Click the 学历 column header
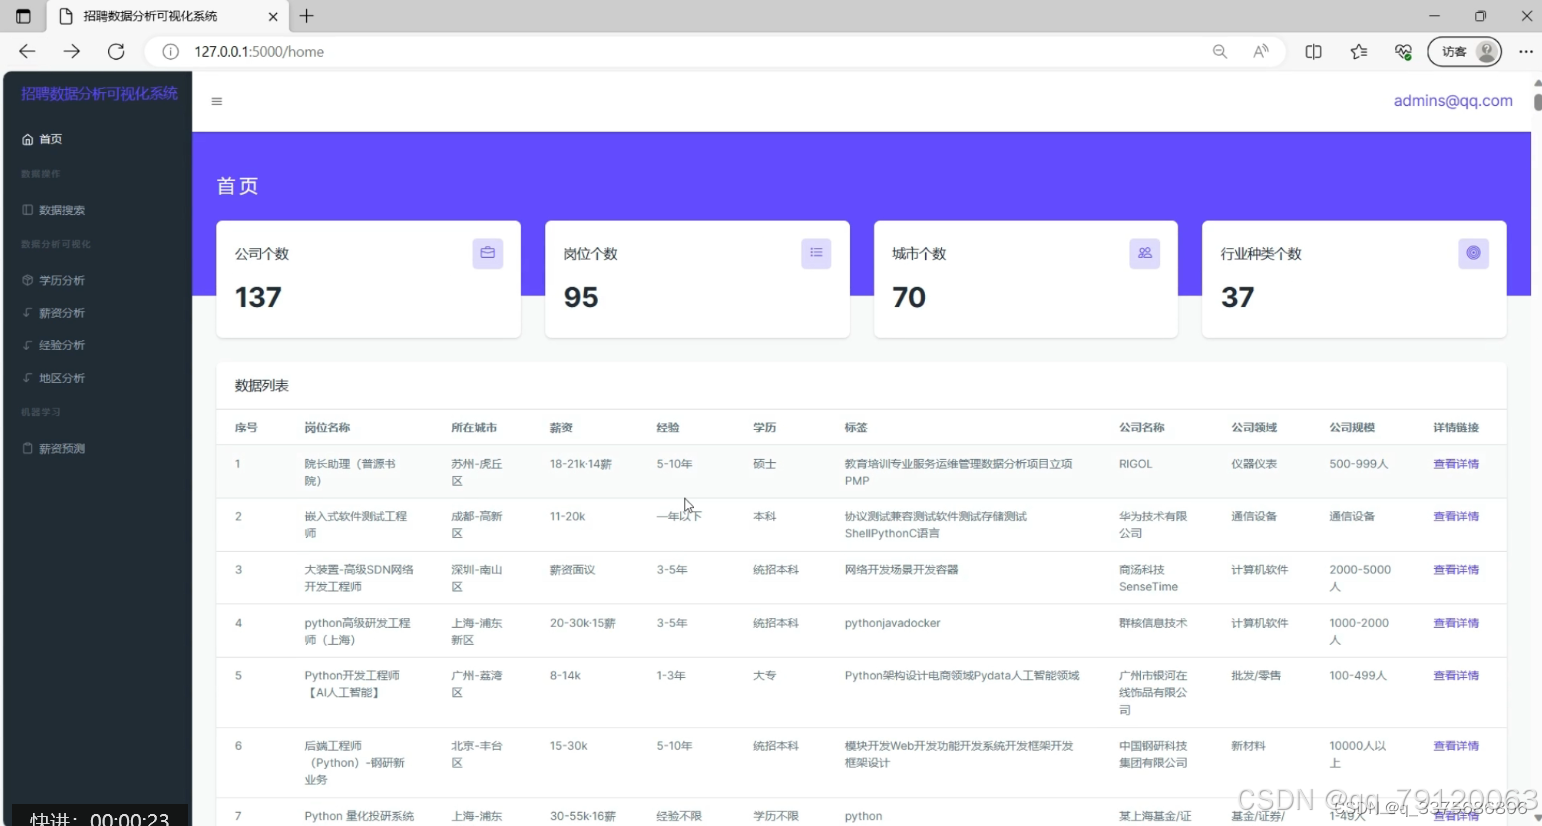This screenshot has width=1542, height=826. point(765,427)
